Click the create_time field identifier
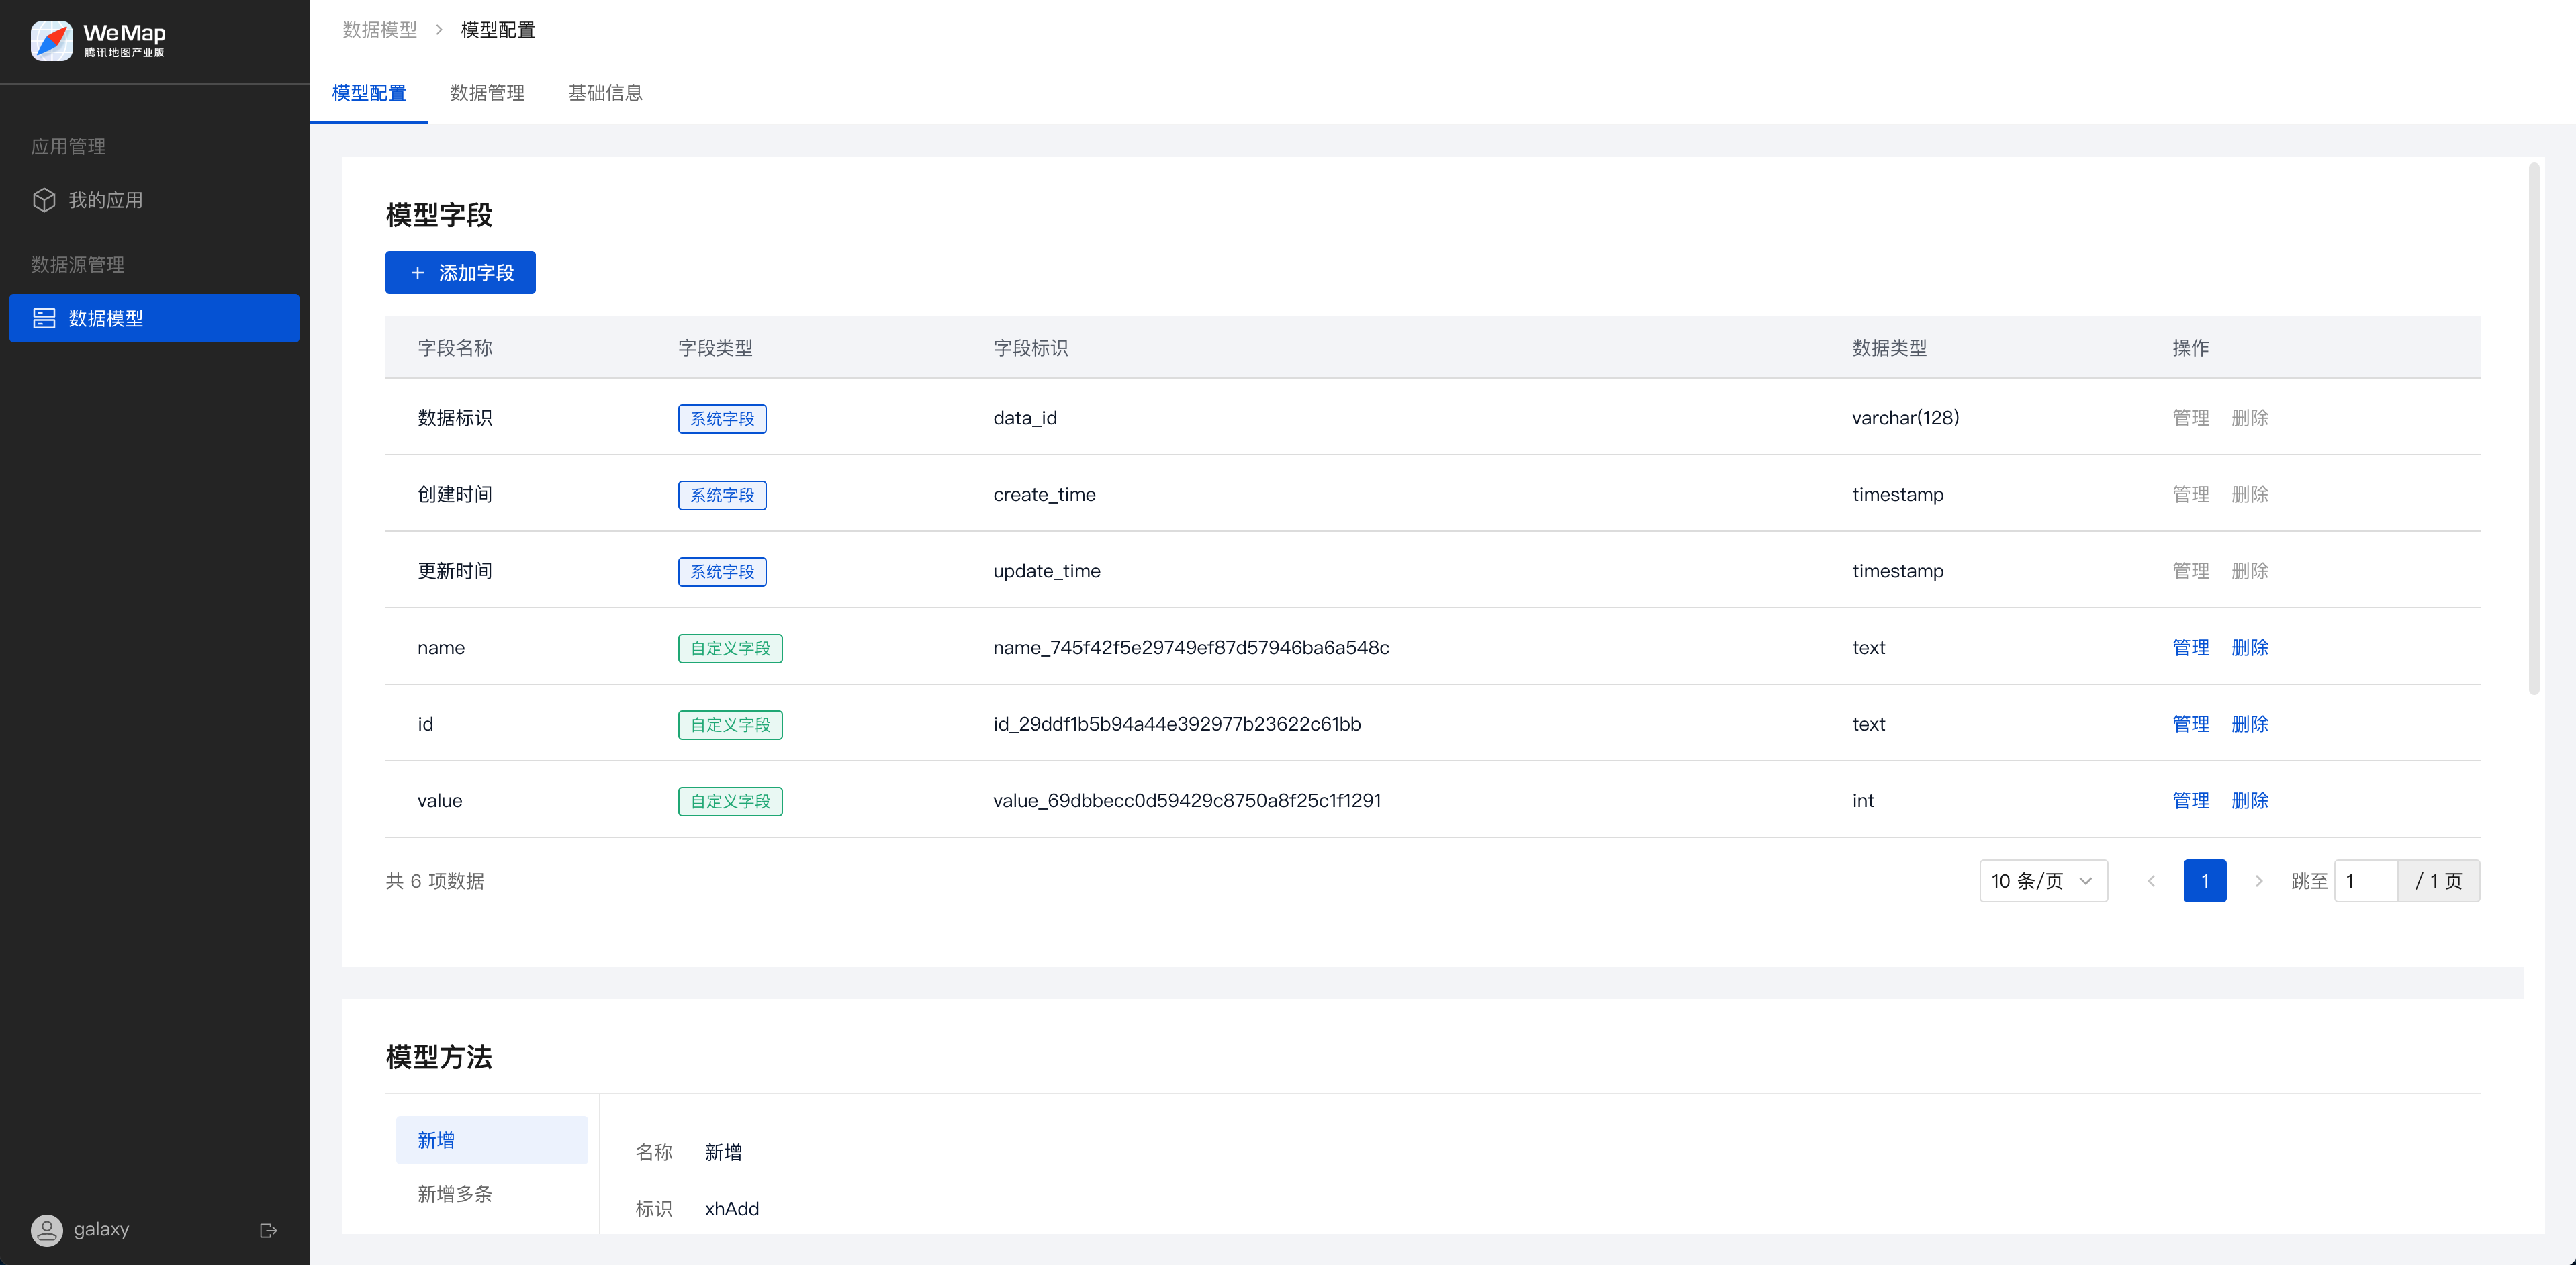The height and width of the screenshot is (1265, 2576). 1044,495
